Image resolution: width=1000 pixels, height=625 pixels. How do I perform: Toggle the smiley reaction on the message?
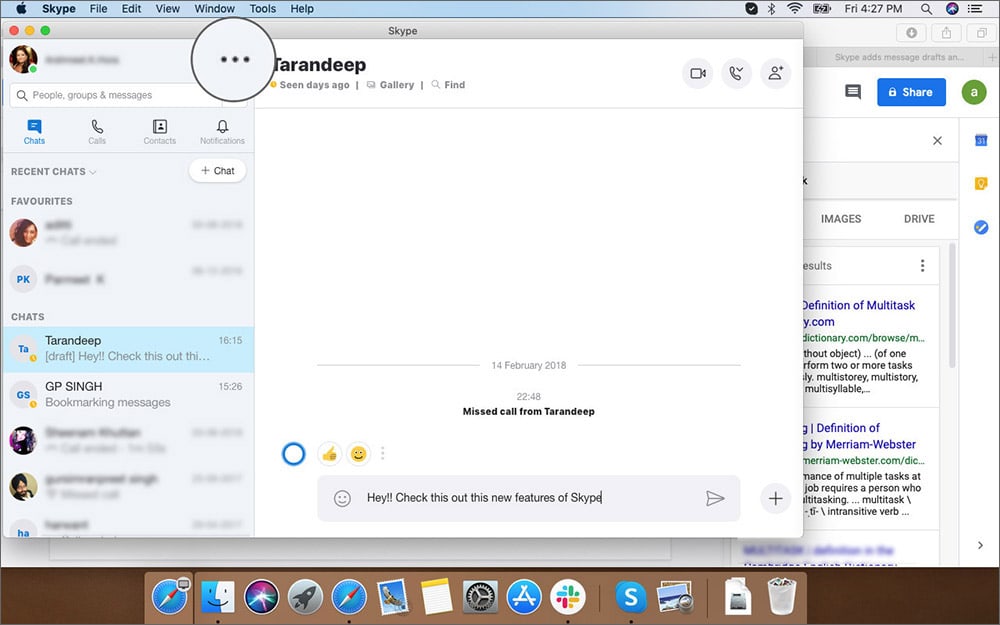point(358,453)
